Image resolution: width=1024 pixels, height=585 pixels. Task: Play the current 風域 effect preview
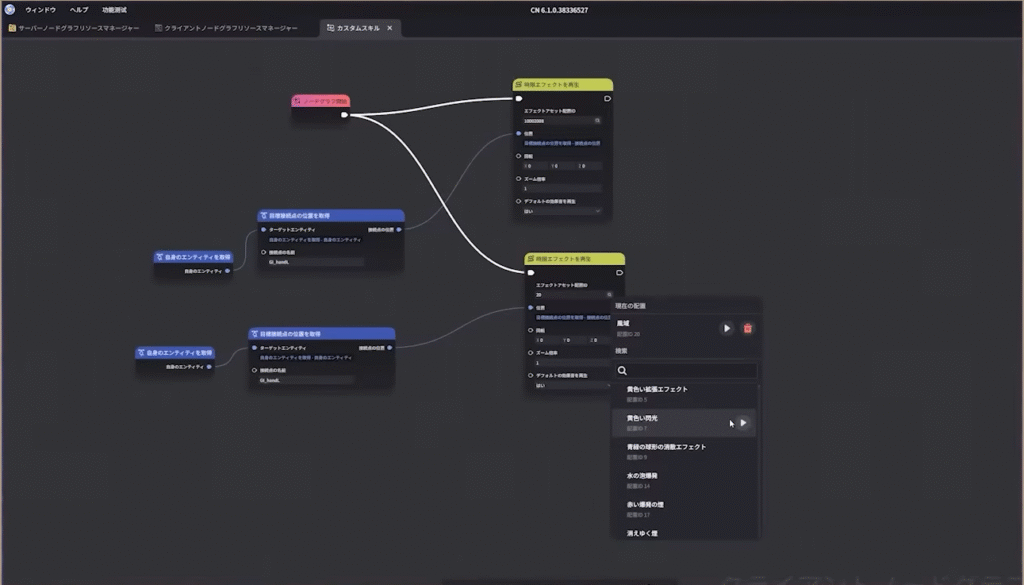coord(727,328)
